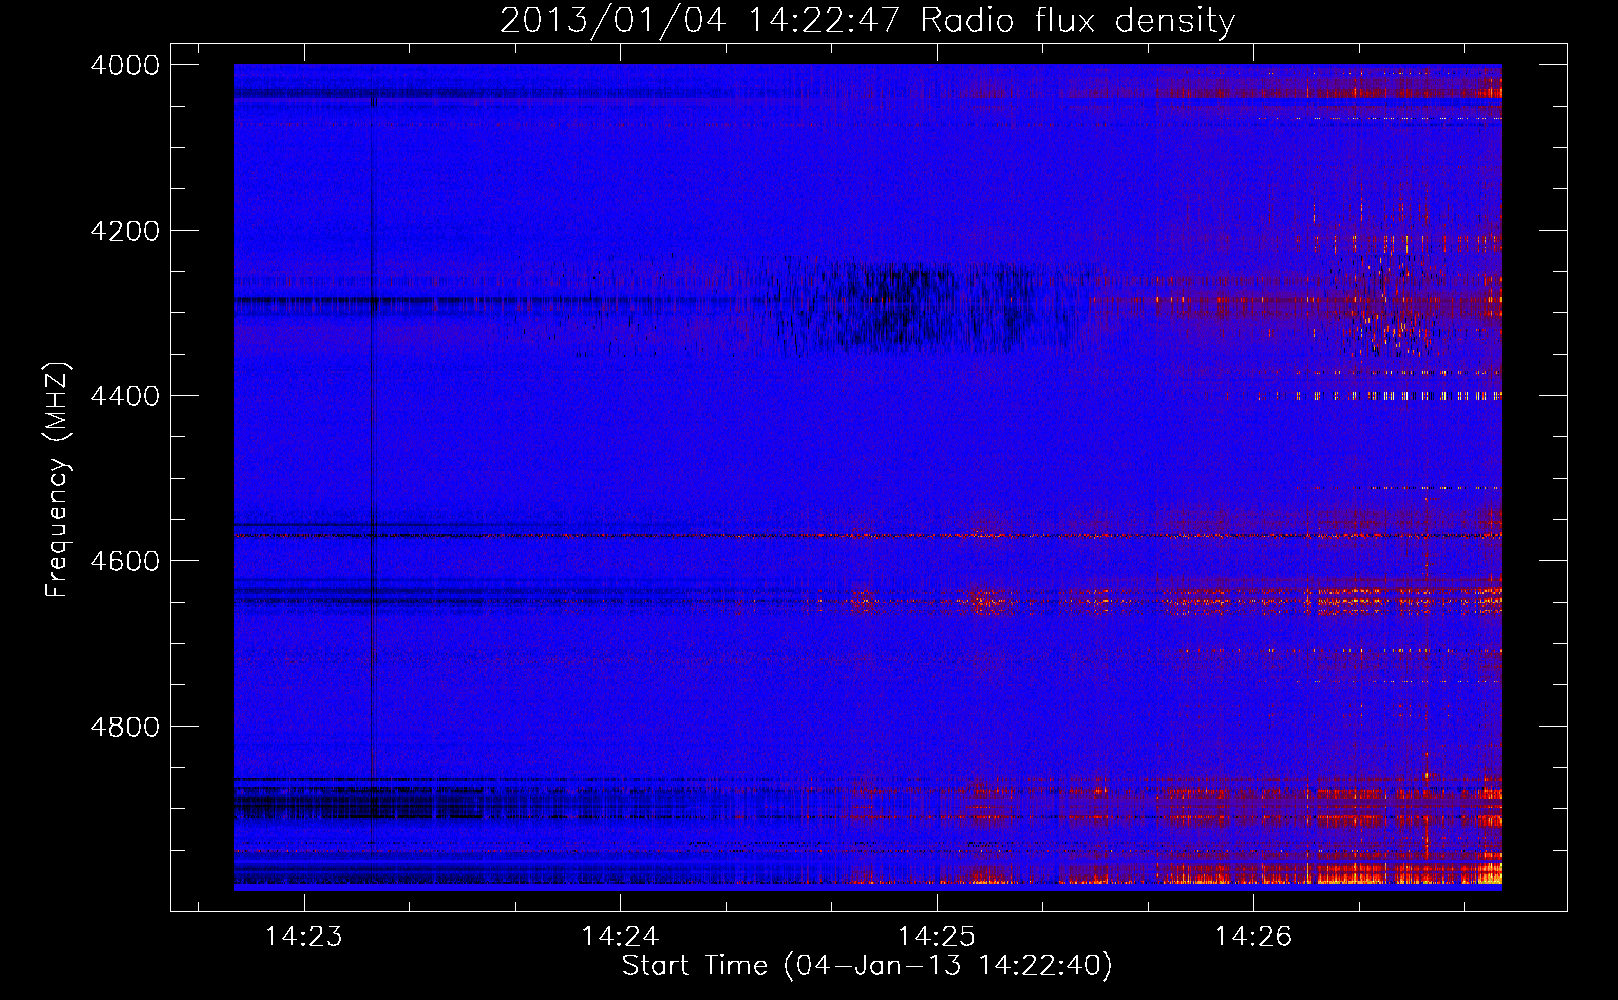
Task: Click the plot title "2013/01/04 14:22:47 Radio flux density"
Action: (867, 21)
